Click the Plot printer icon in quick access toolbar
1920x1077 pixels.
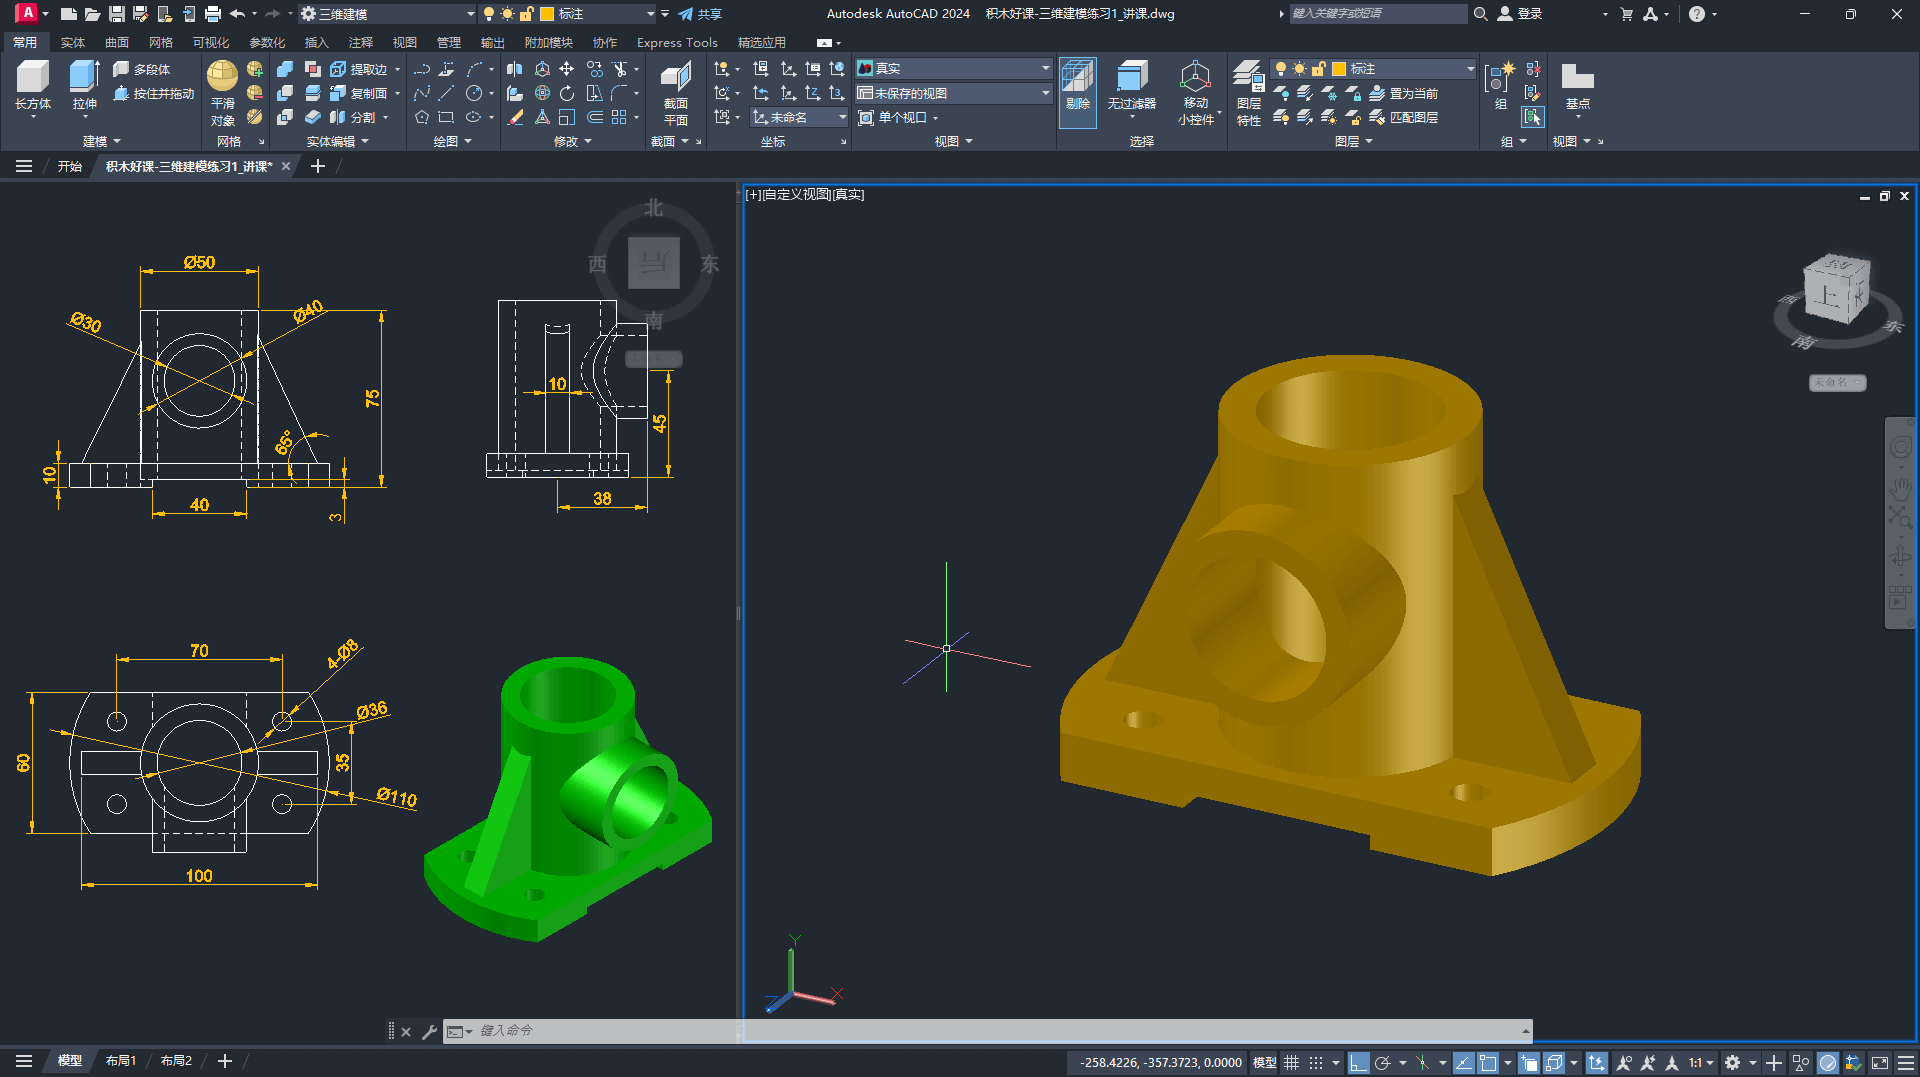pos(212,14)
